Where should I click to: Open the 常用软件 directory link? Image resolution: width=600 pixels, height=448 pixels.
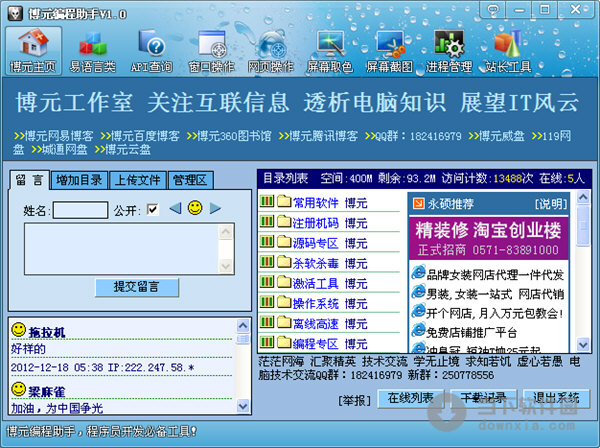point(316,202)
